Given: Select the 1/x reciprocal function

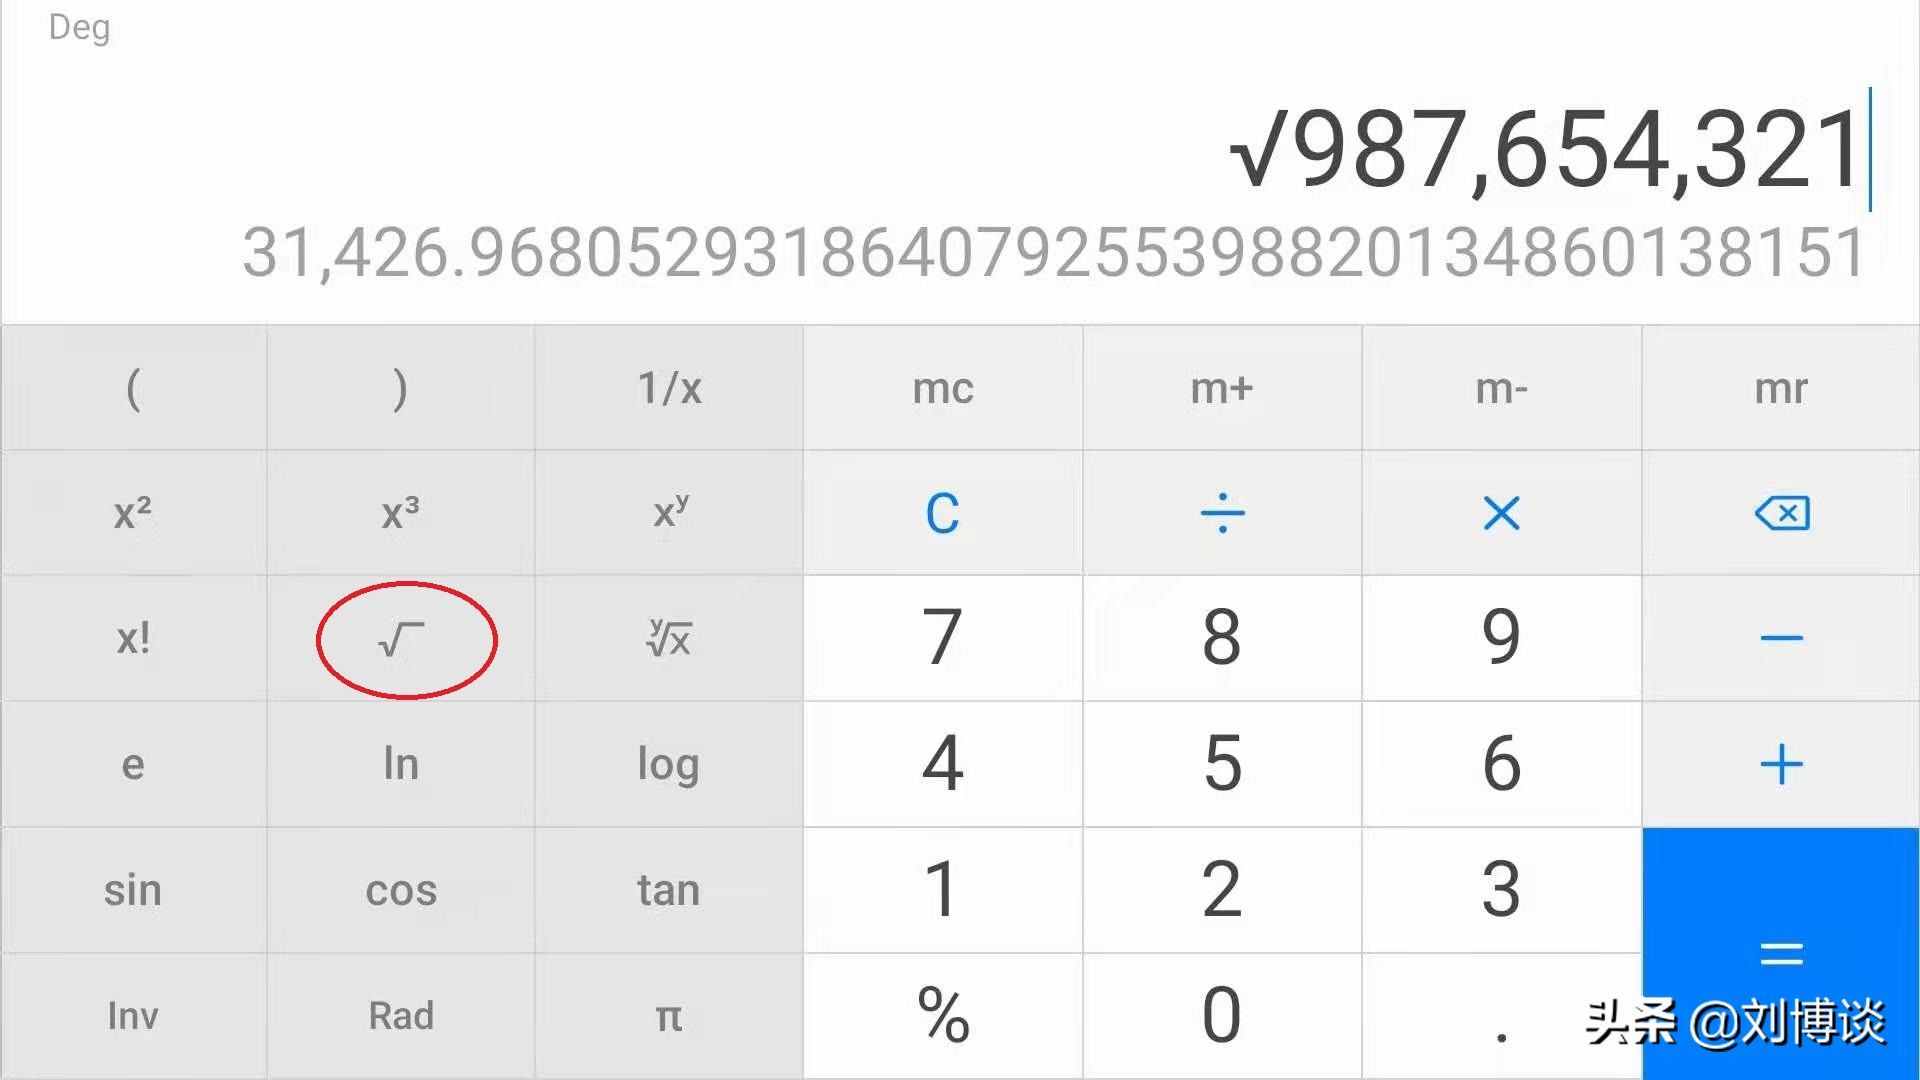Looking at the screenshot, I should [x=667, y=386].
